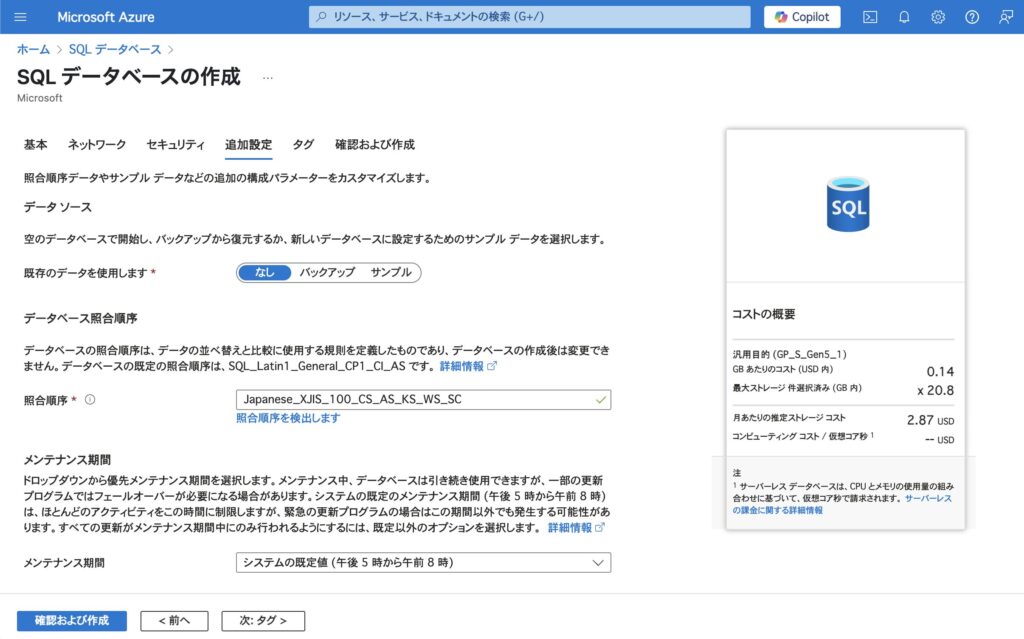The image size is (1024, 639).
Task: Open the hamburger portal menu
Action: (x=20, y=17)
